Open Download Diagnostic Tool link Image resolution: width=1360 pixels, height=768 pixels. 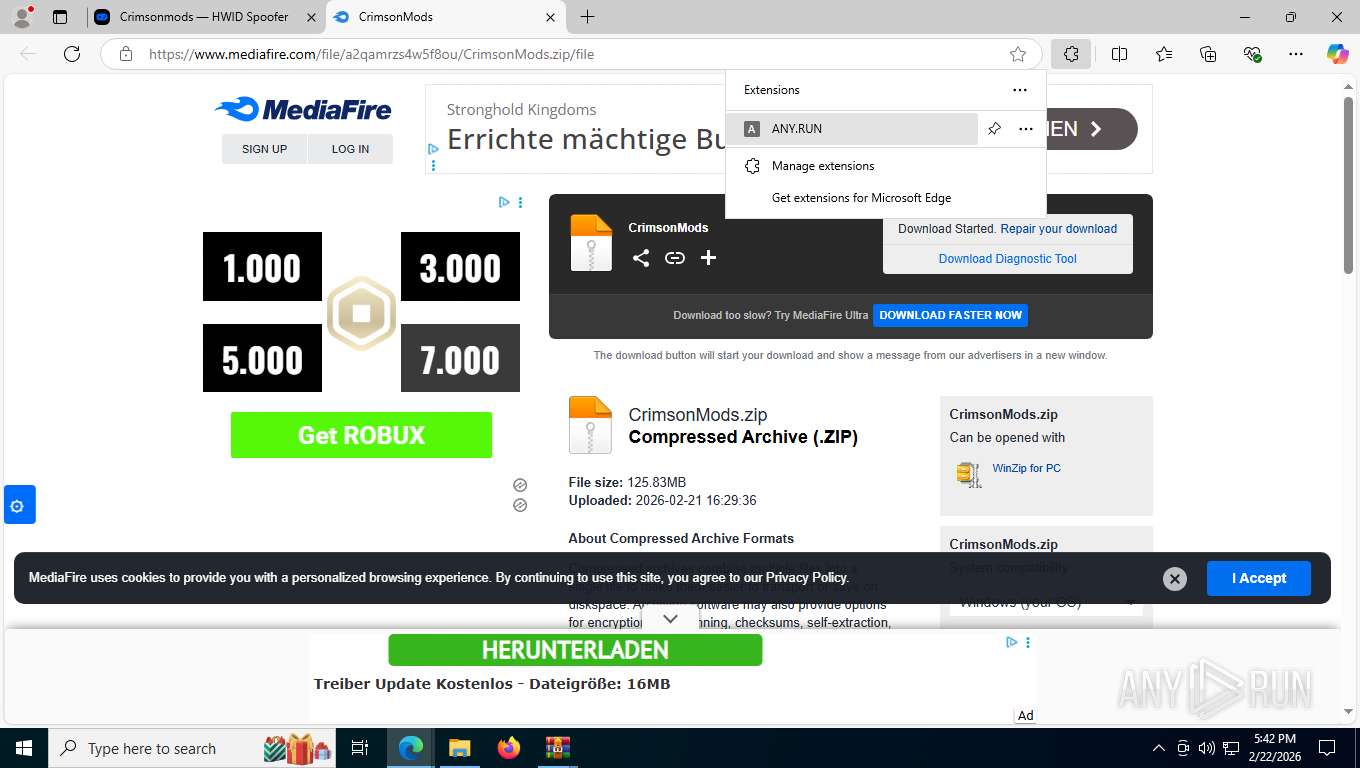(x=1007, y=259)
